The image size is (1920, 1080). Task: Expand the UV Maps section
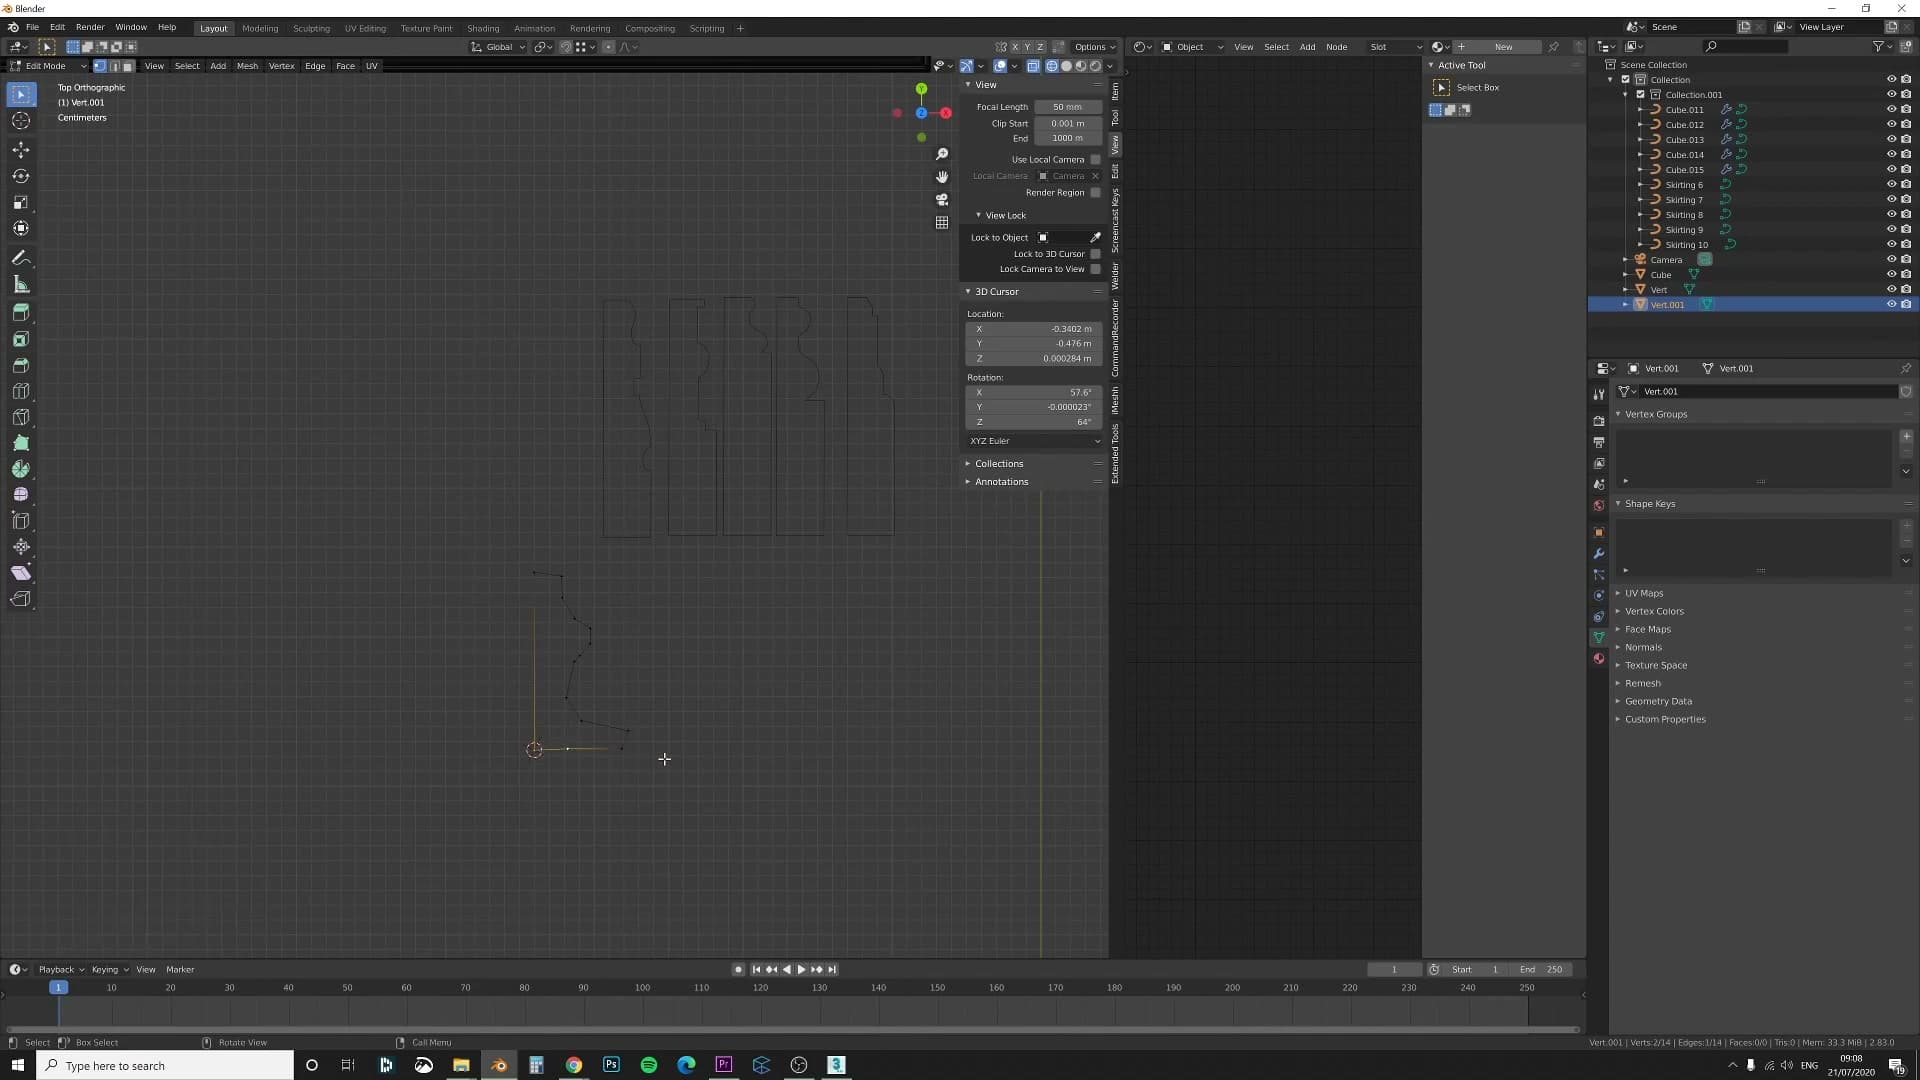1643,593
